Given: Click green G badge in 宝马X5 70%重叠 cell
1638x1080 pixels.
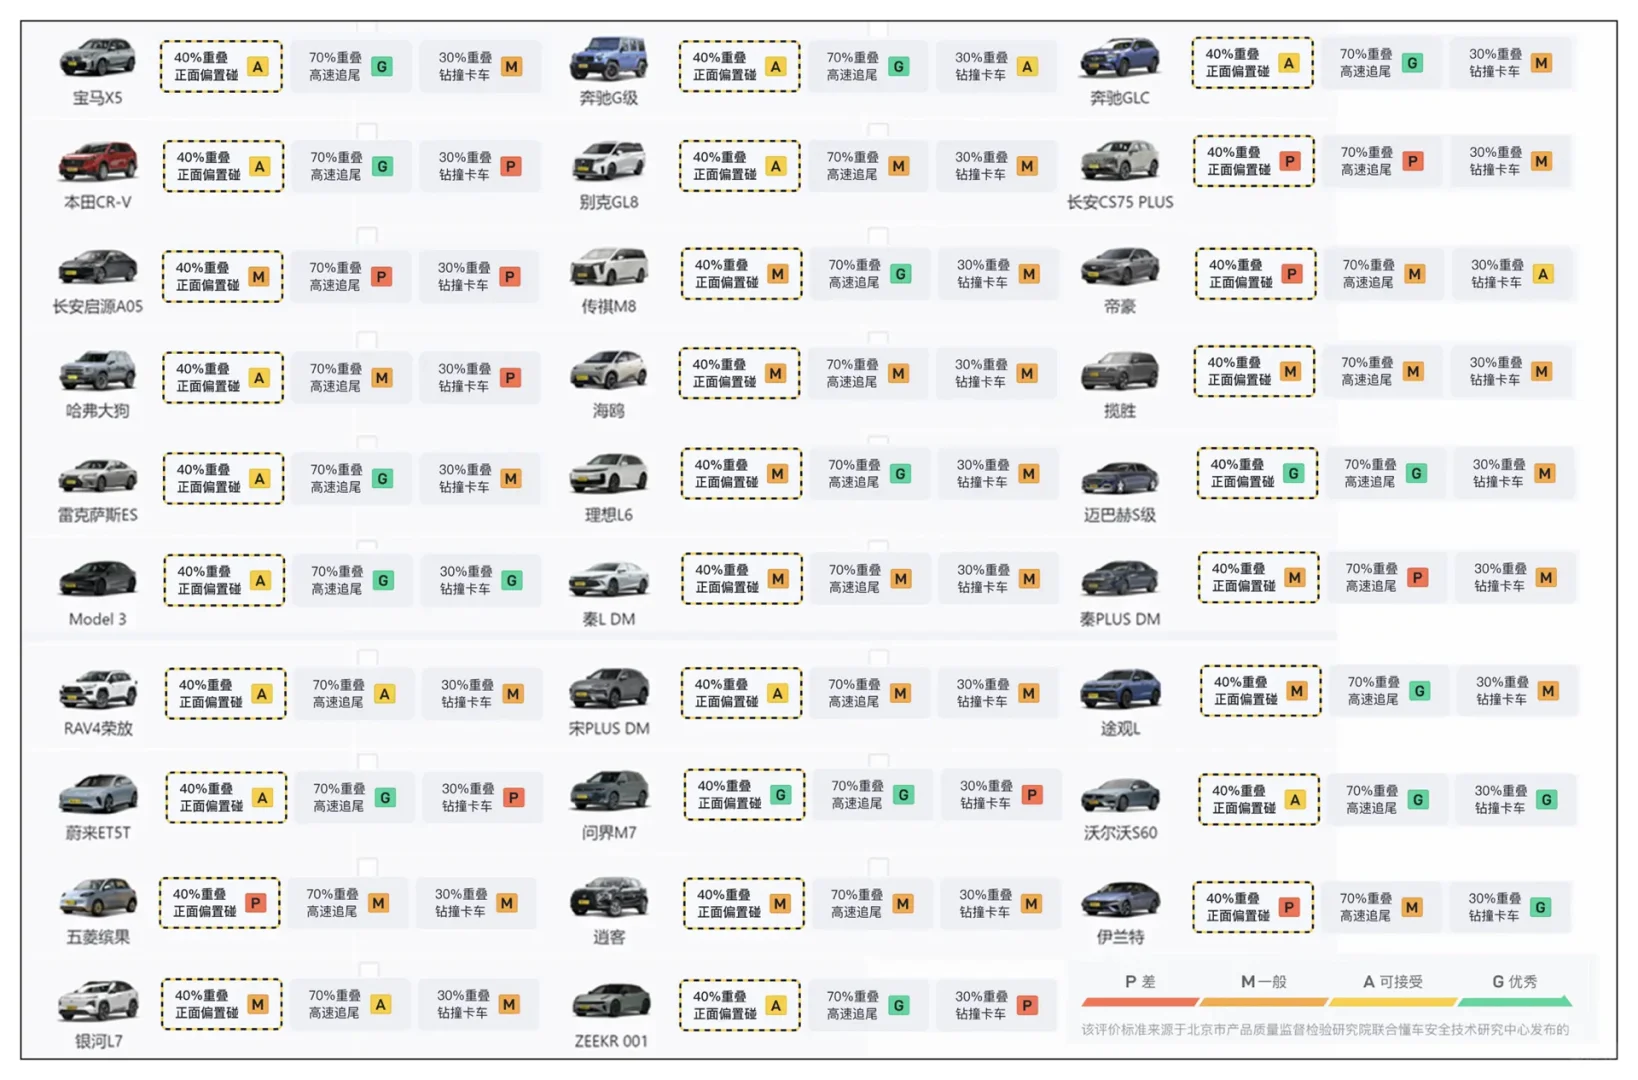Looking at the screenshot, I should click(x=382, y=67).
